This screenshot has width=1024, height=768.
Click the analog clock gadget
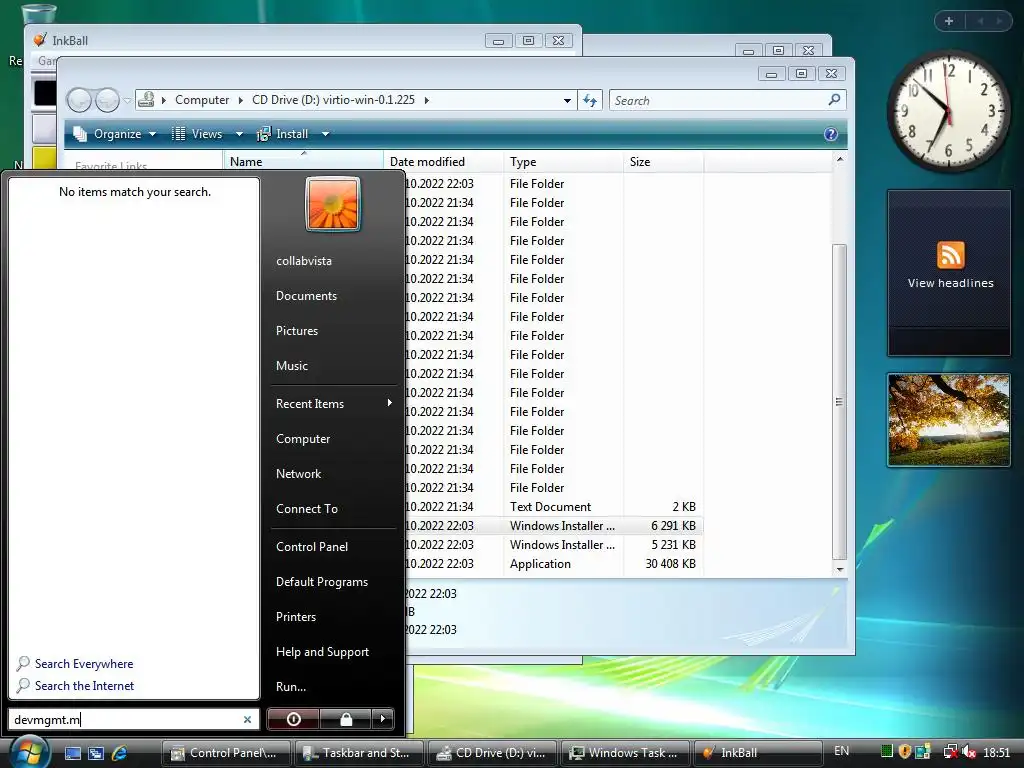pos(949,112)
